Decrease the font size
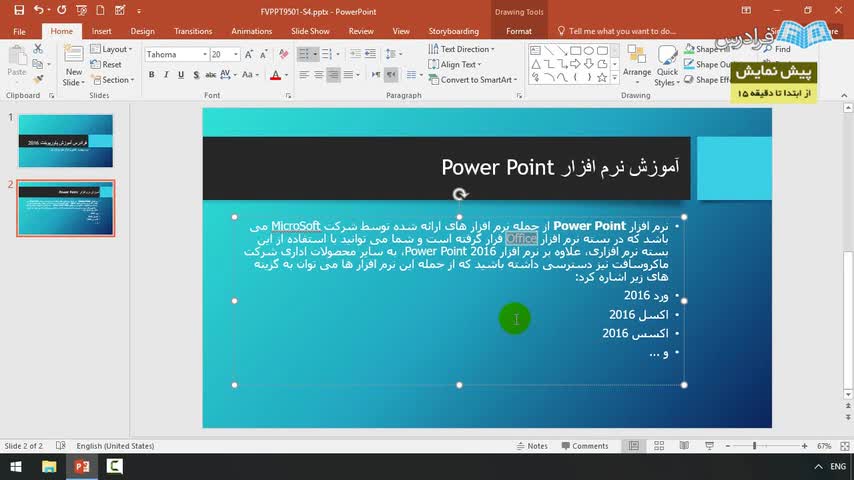Screen dimensions: 854x480 point(264,54)
